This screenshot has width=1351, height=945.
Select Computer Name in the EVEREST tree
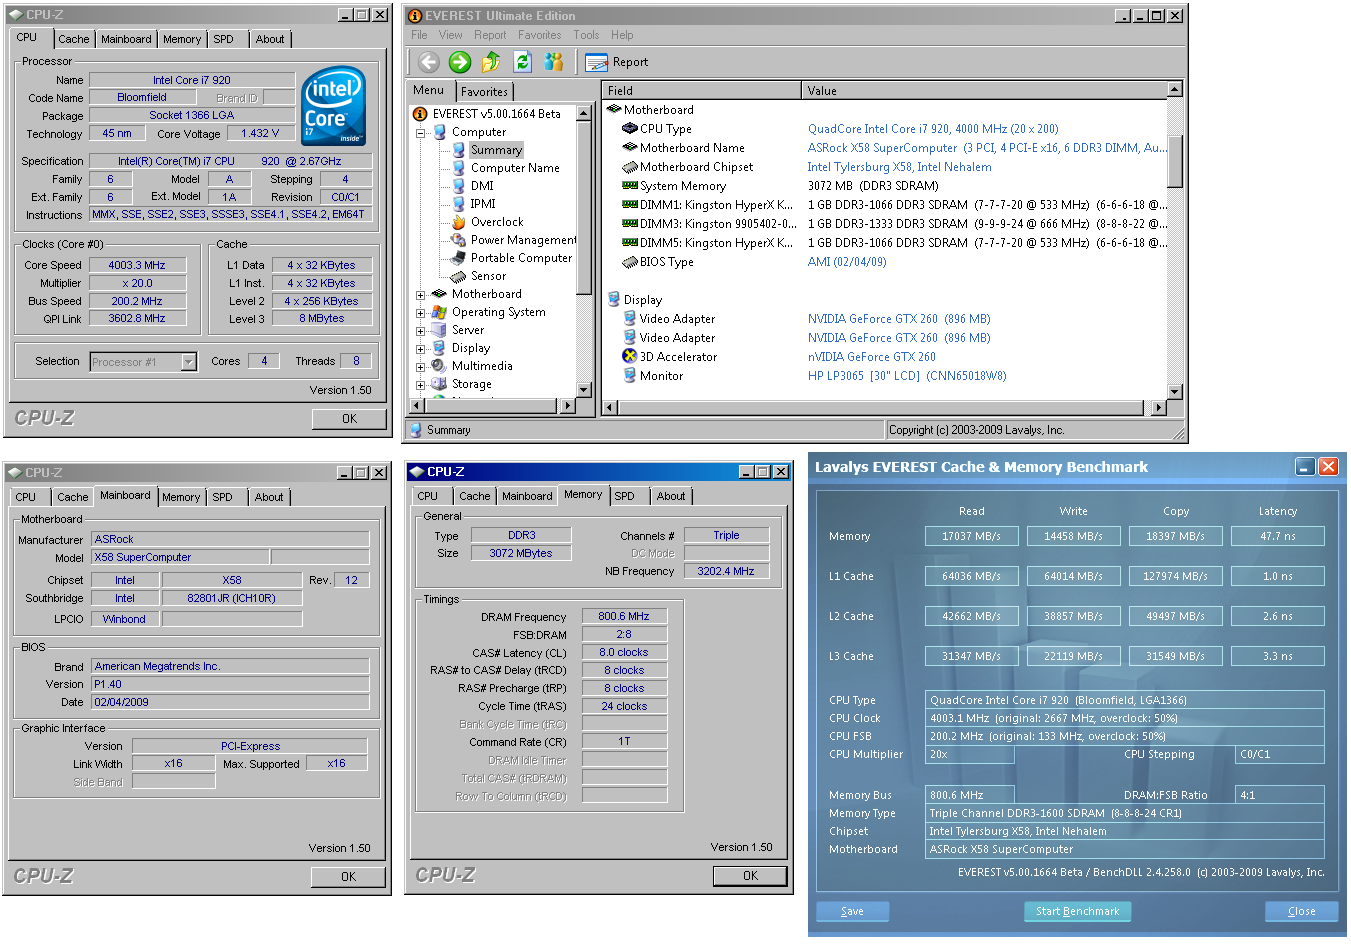pos(515,168)
